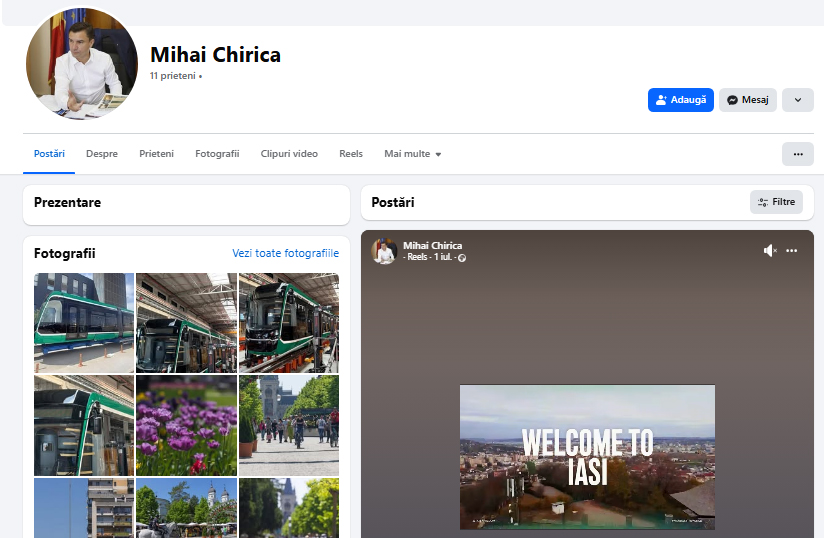
Task: Open the profile three-dots options menu
Action: 798,154
